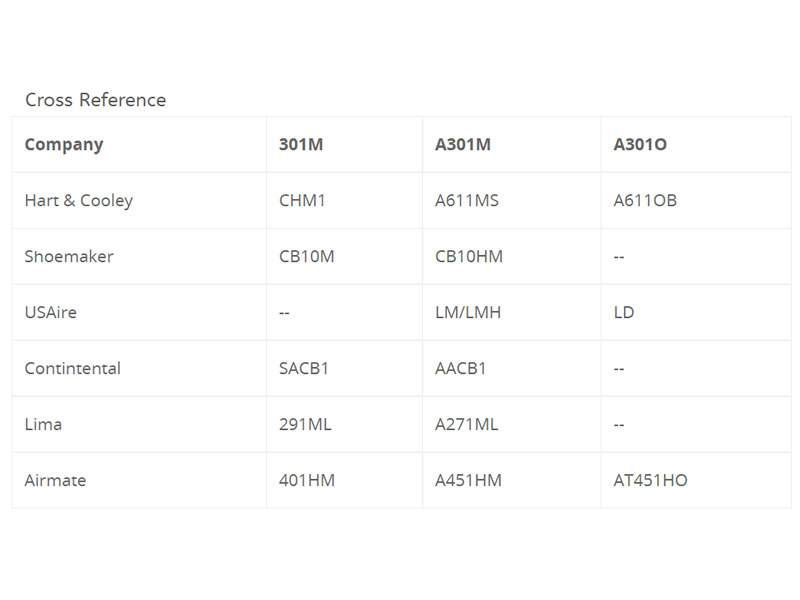Select the USAire company cell
The width and height of the screenshot is (800, 600).
(x=51, y=312)
